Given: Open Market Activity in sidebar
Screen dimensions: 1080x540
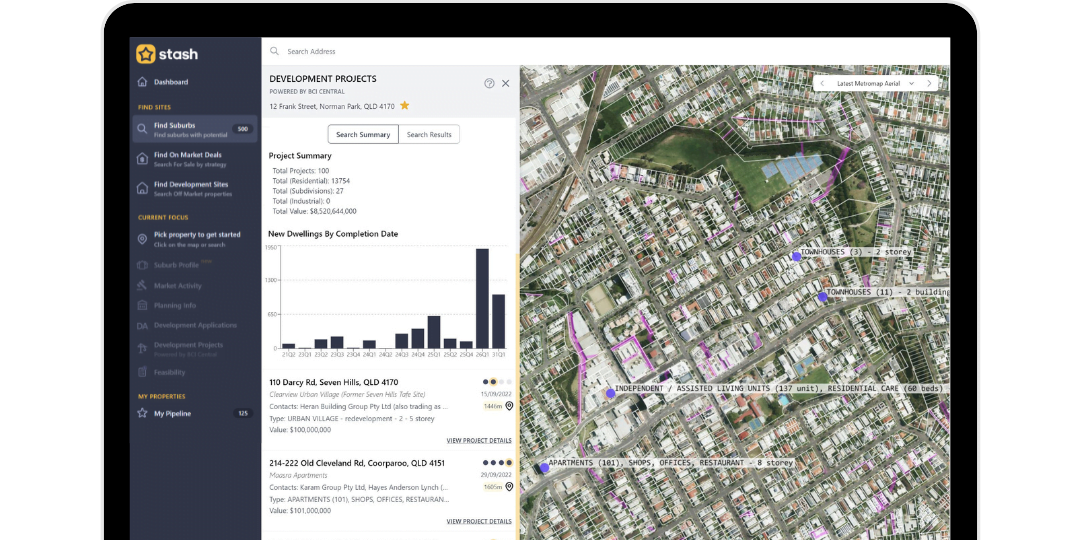Looking at the screenshot, I should (x=178, y=285).
